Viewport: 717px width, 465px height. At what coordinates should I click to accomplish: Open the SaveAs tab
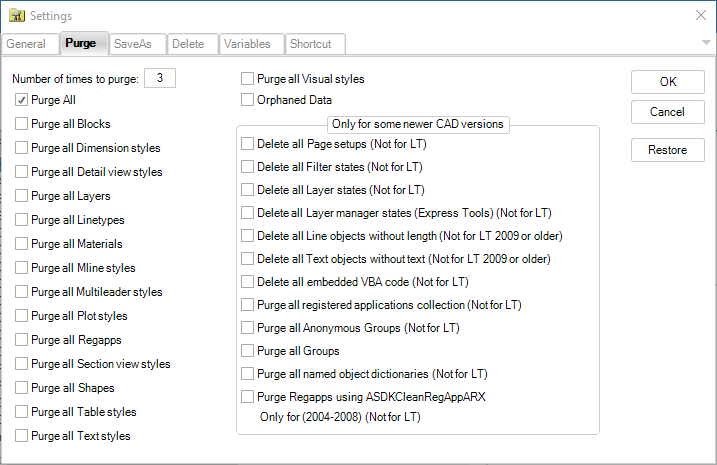pyautogui.click(x=134, y=44)
